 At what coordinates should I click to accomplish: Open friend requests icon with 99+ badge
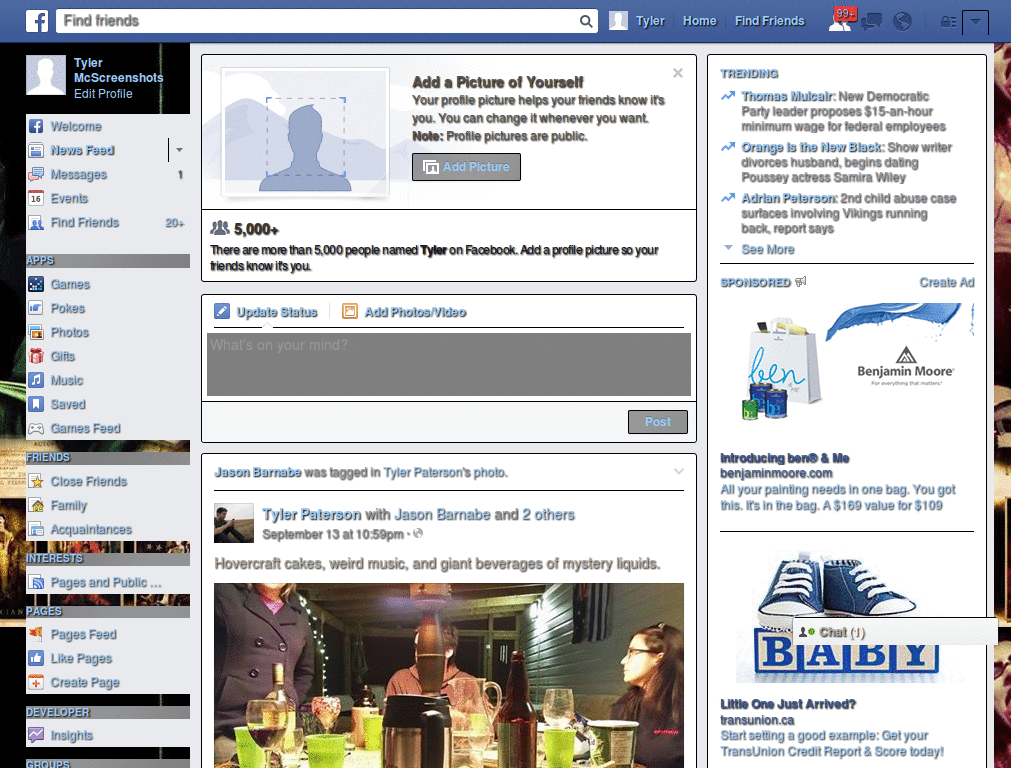841,21
